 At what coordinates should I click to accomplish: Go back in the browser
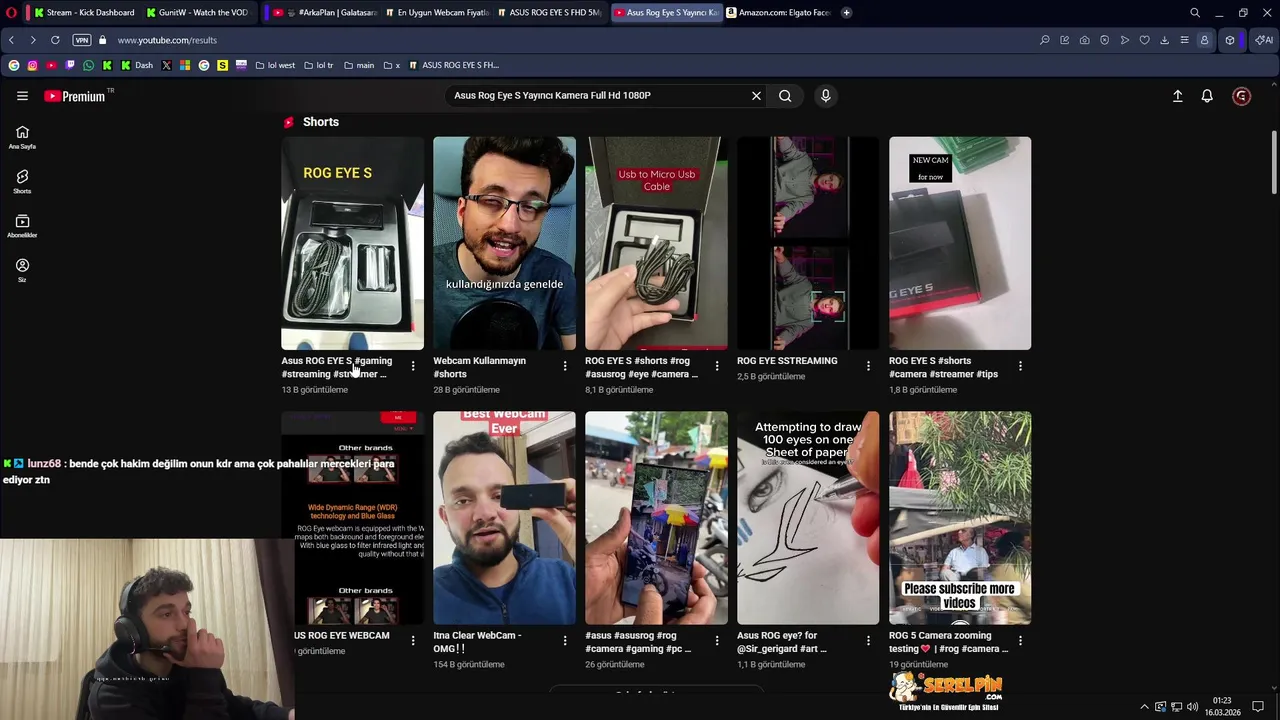[11, 40]
